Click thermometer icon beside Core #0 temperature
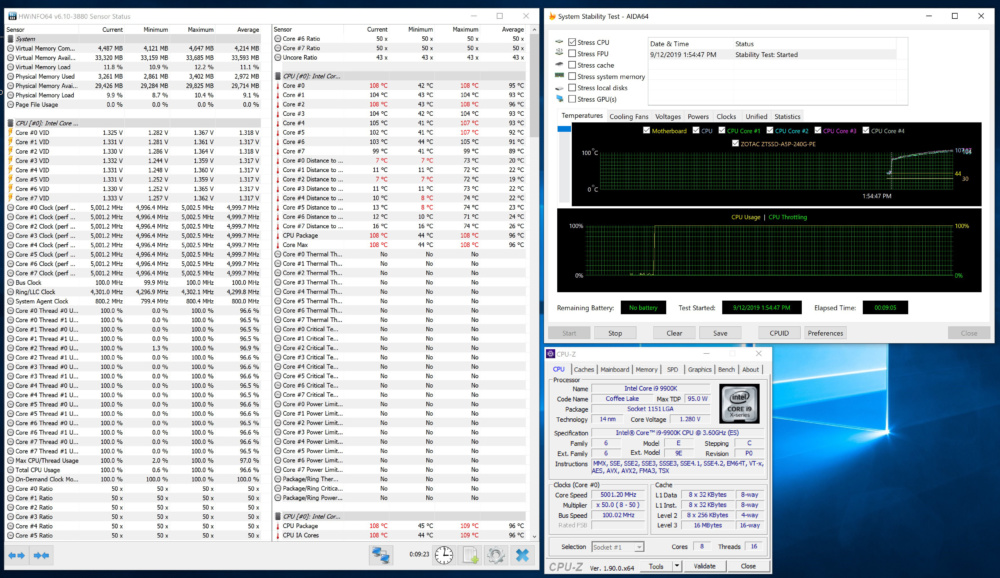The image size is (1000, 578). pos(278,85)
